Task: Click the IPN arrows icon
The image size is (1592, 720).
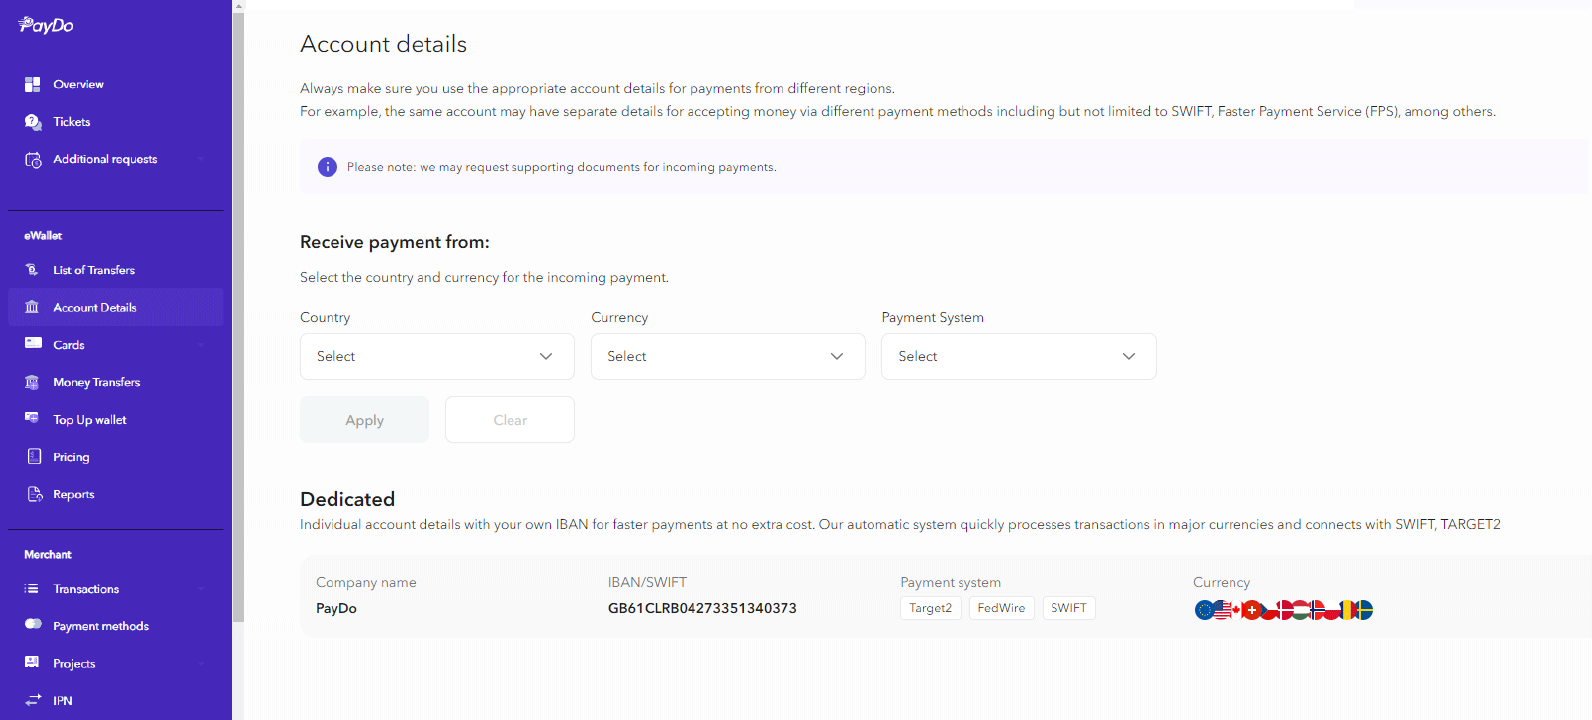Action: coord(33,700)
